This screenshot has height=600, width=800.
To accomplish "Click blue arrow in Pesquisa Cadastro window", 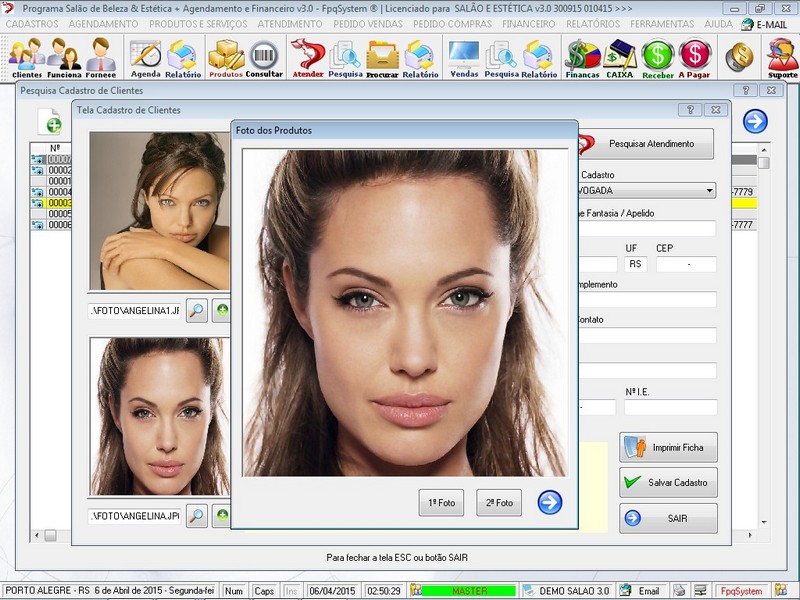I will (x=755, y=121).
